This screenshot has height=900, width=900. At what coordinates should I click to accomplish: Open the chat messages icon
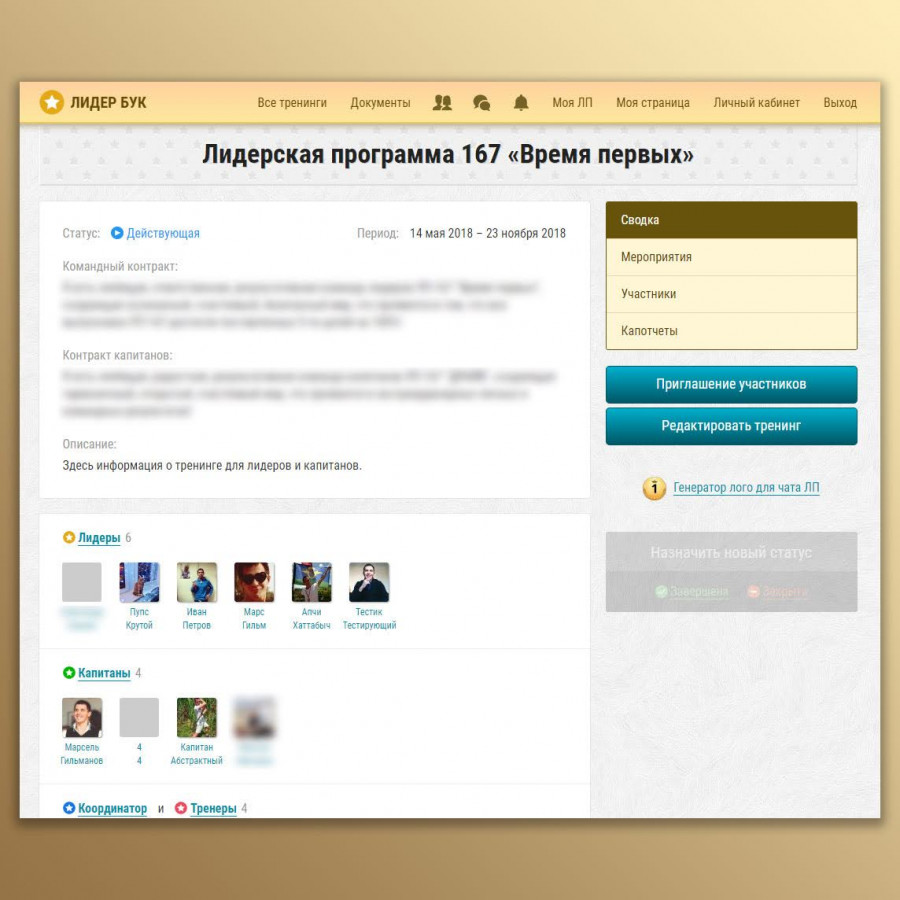pyautogui.click(x=481, y=102)
